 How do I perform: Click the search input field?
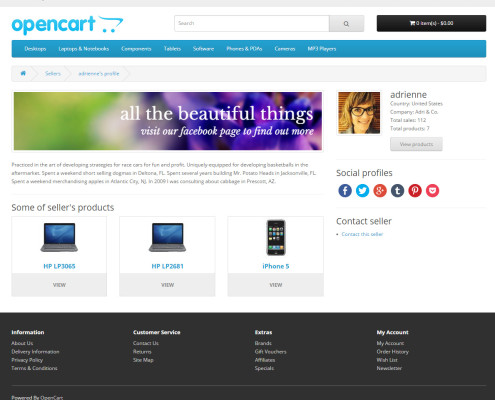coord(252,24)
